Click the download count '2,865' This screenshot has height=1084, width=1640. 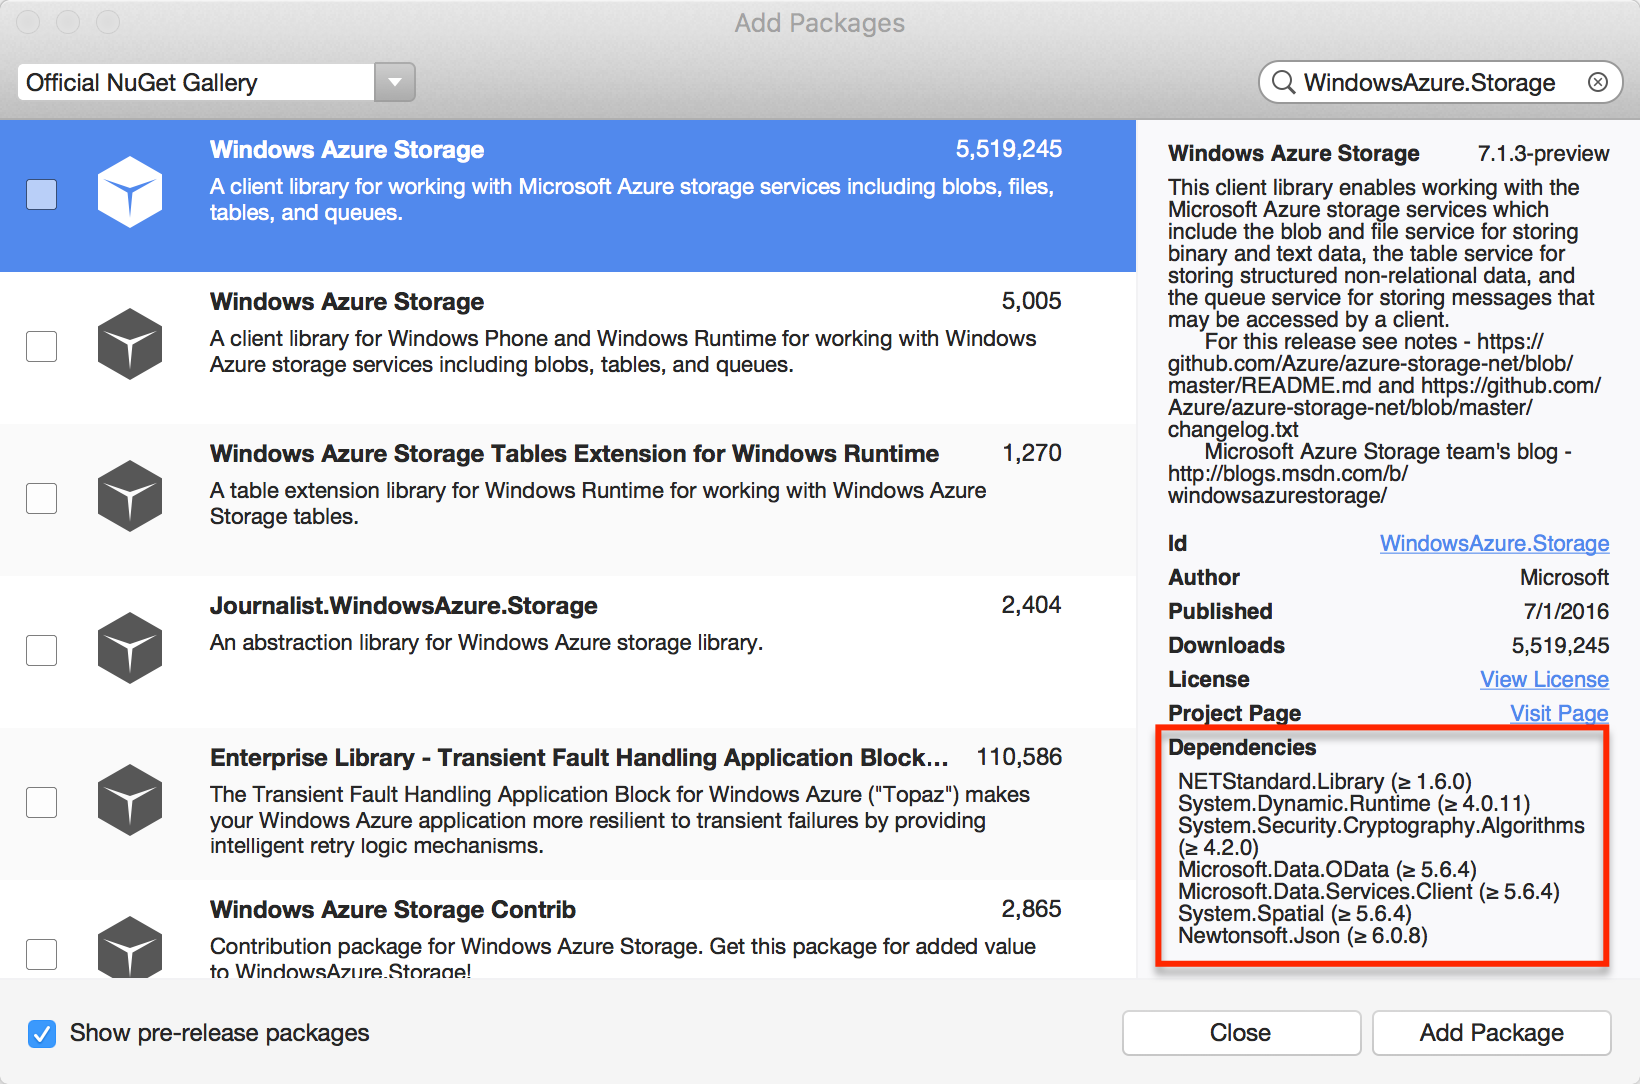[1031, 909]
